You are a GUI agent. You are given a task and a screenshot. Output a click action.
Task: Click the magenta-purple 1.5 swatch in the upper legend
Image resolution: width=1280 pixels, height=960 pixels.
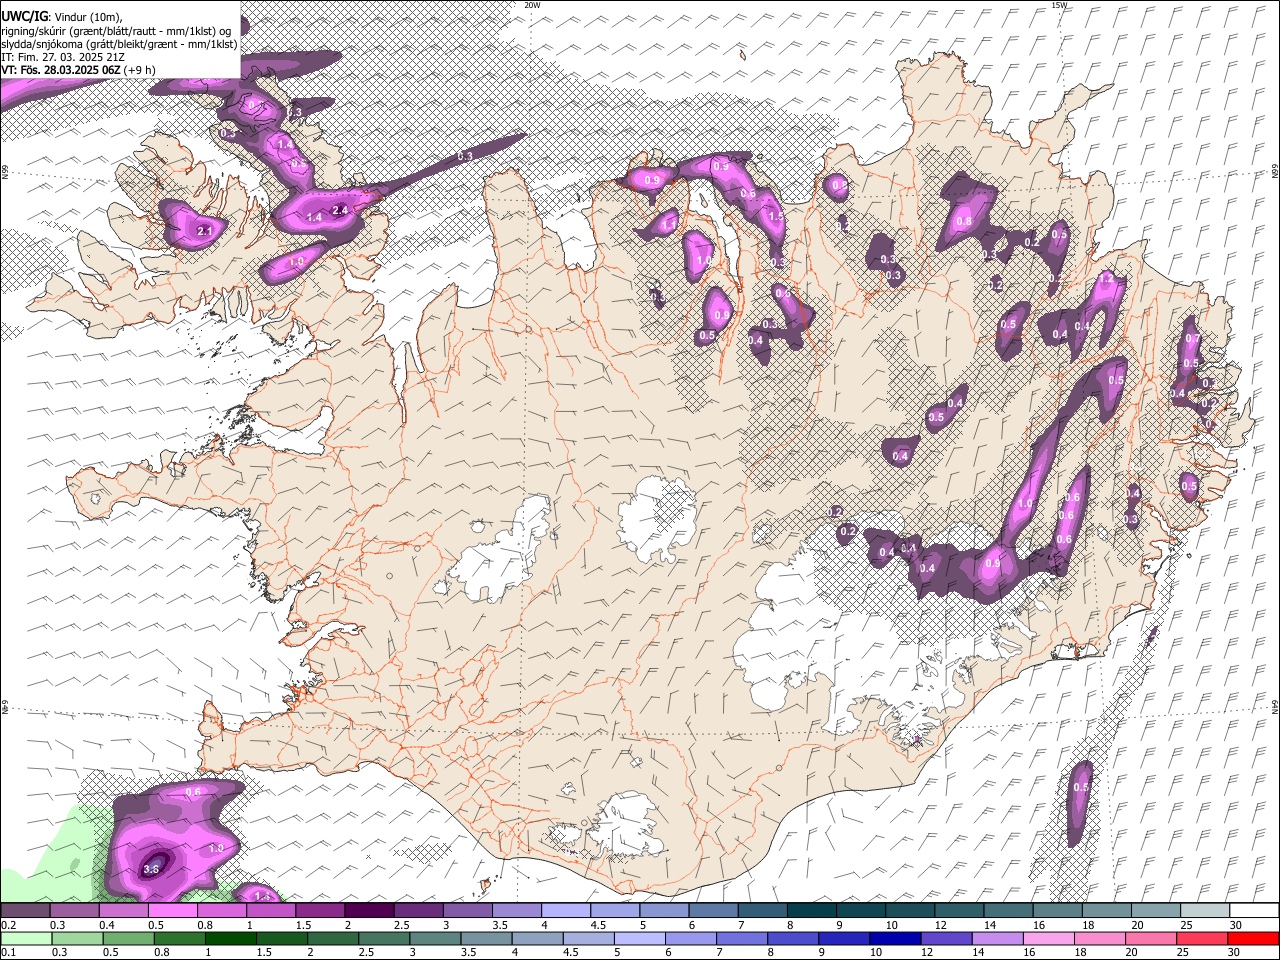320,910
